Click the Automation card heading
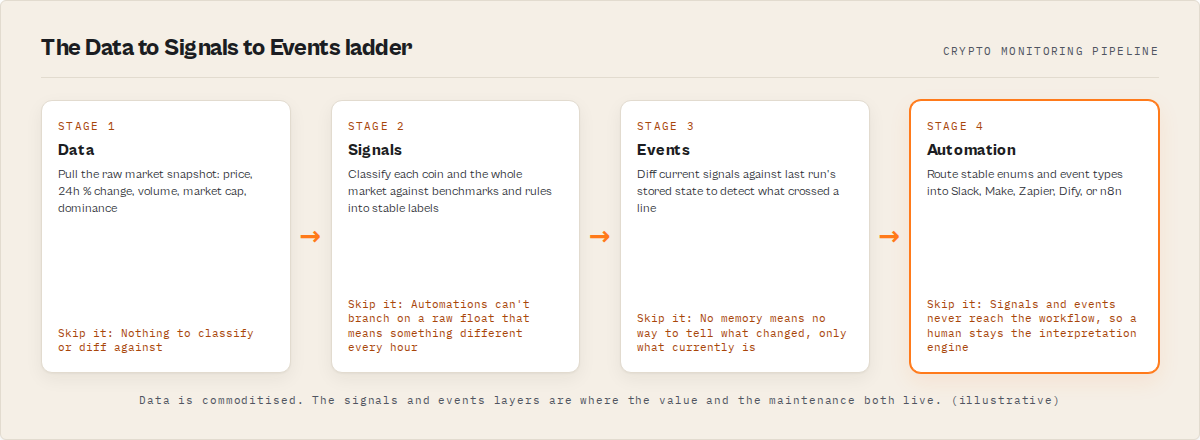This screenshot has width=1200, height=440. (971, 150)
